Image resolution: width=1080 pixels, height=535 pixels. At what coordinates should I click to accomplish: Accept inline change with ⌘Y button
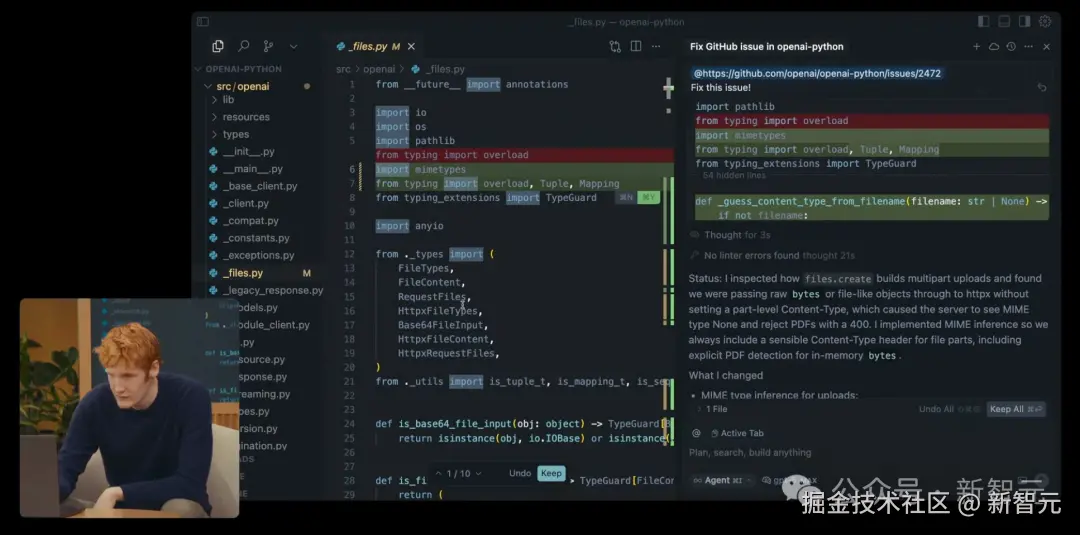(648, 198)
